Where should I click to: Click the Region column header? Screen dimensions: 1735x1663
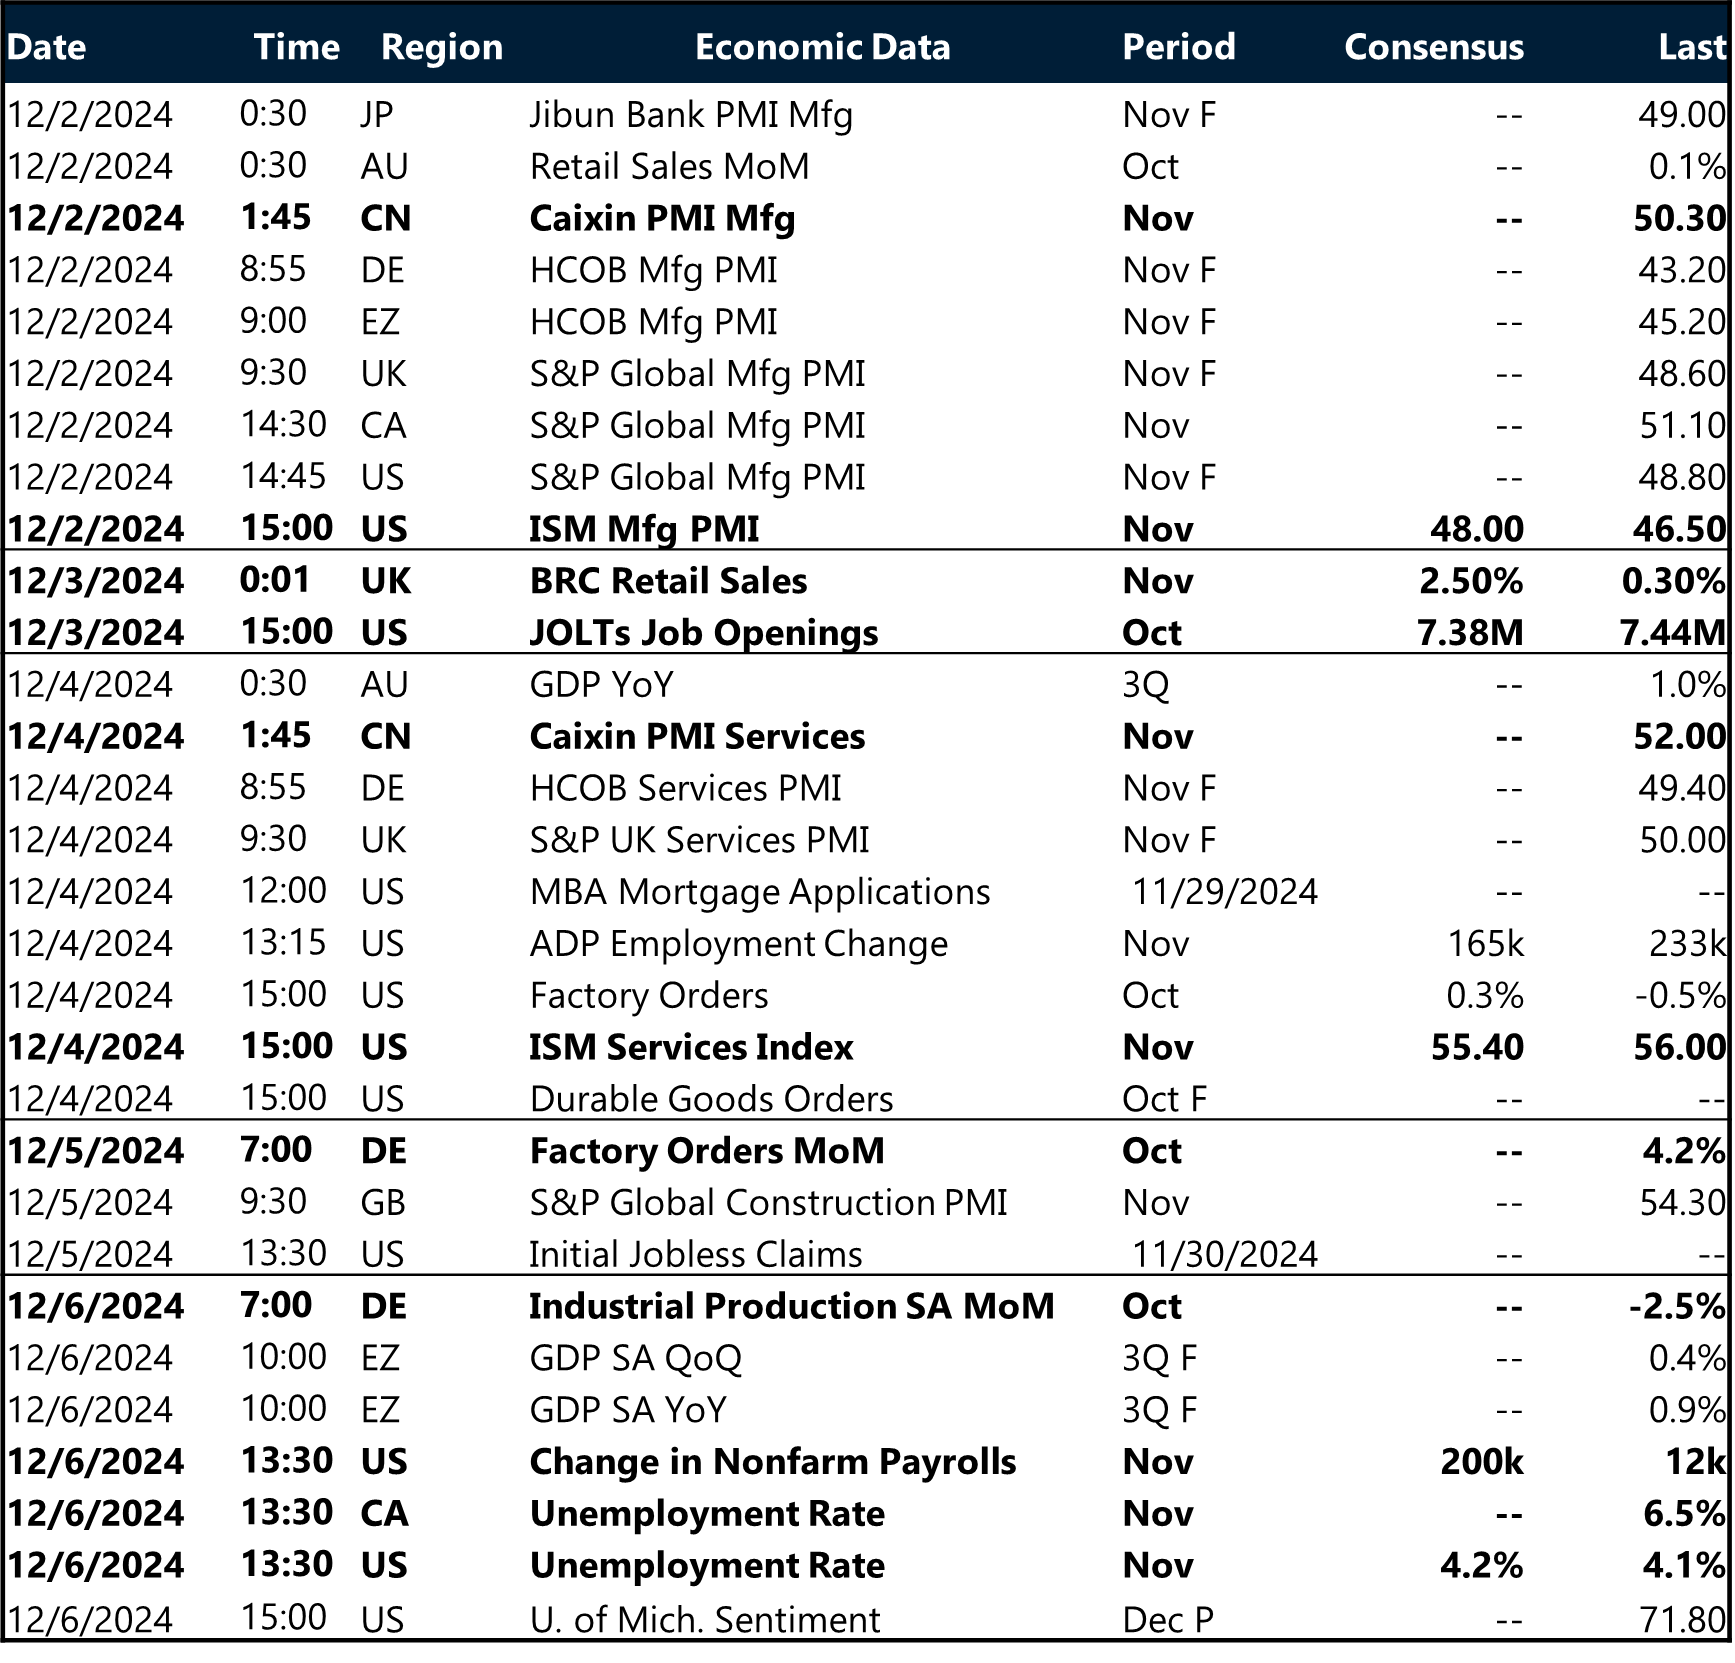click(441, 47)
